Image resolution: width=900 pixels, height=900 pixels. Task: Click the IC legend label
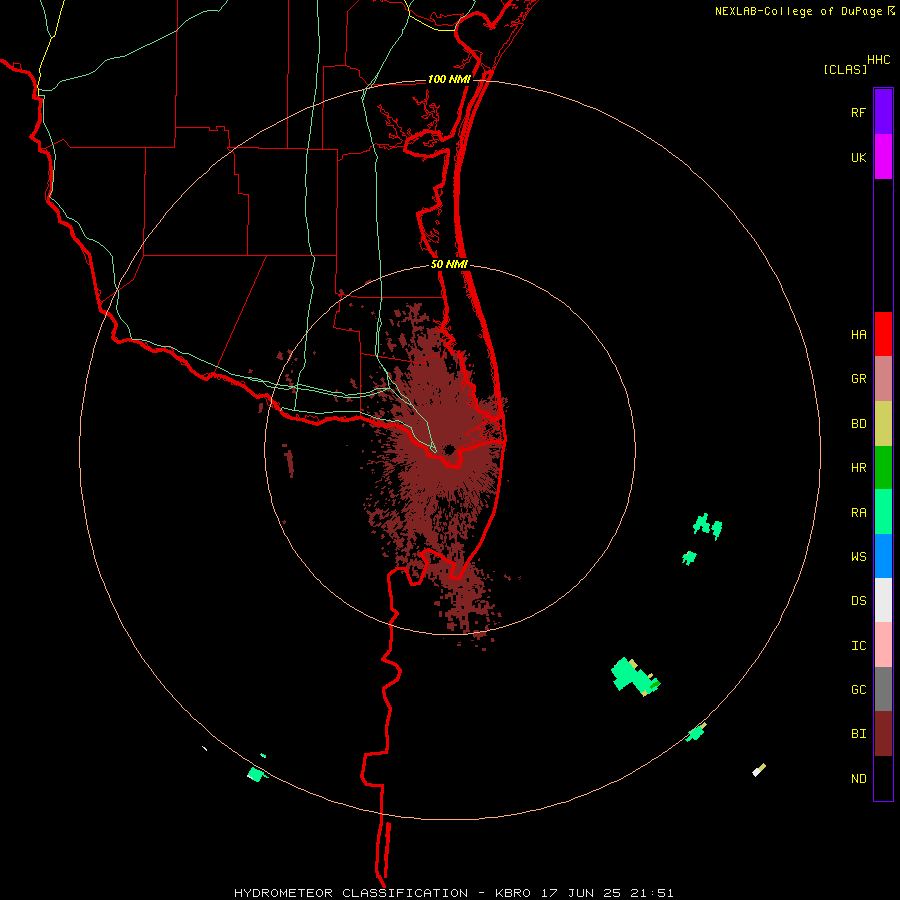[859, 646]
